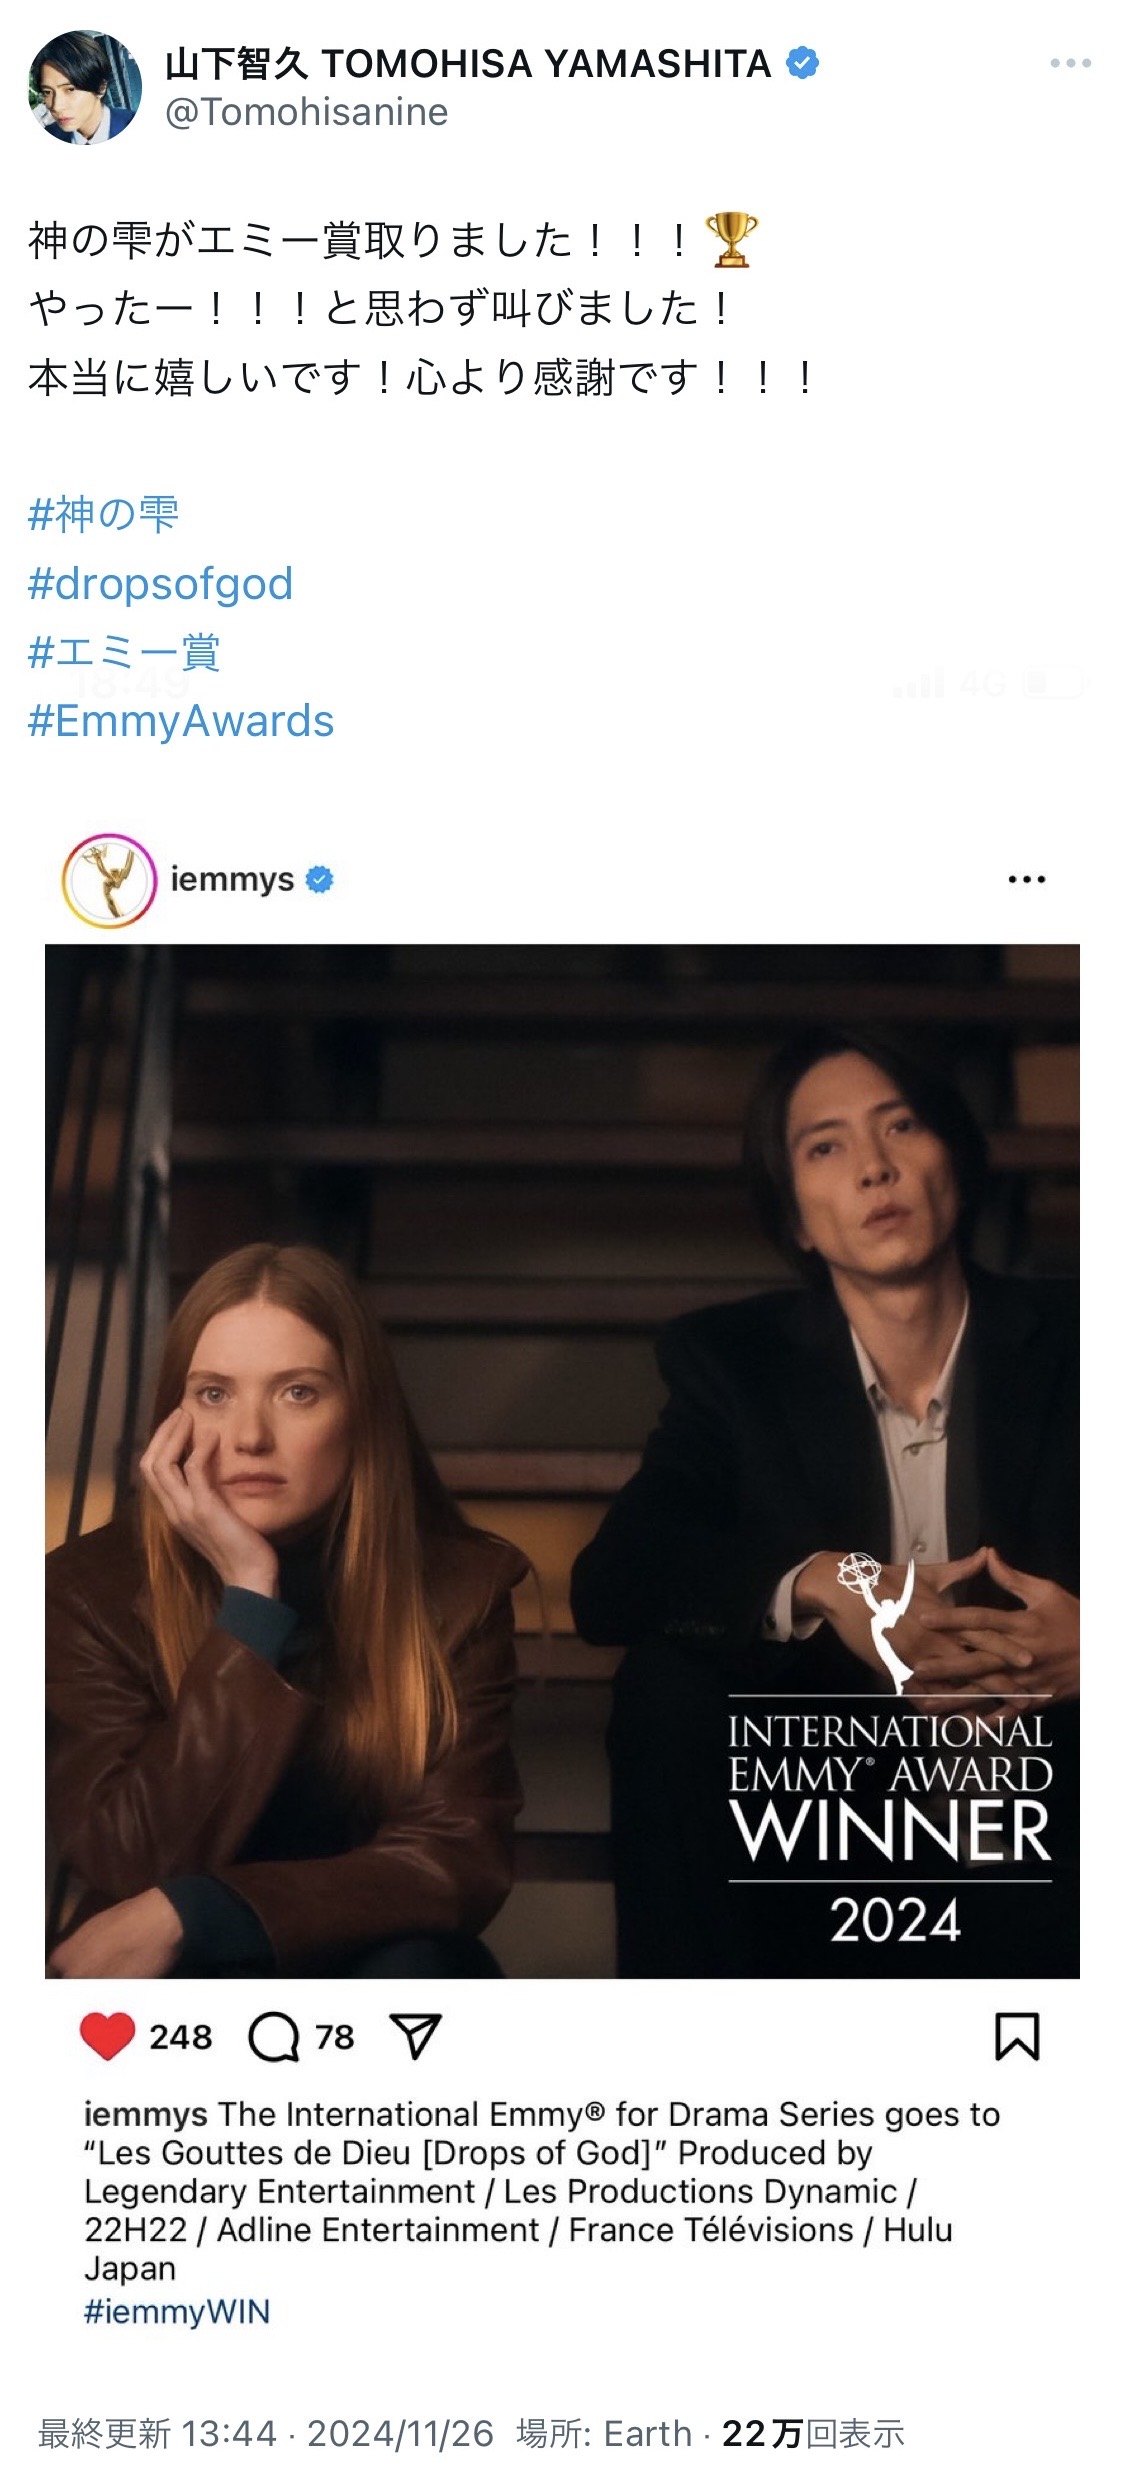Click the blue verified badge beside Yamashita's name
Screen dimensions: 1125x2472
(803, 64)
